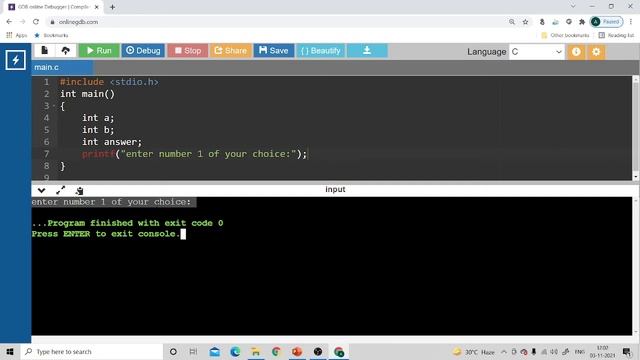This screenshot has width=640, height=360.
Task: Go forward in the browser
Action: coord(22,22)
